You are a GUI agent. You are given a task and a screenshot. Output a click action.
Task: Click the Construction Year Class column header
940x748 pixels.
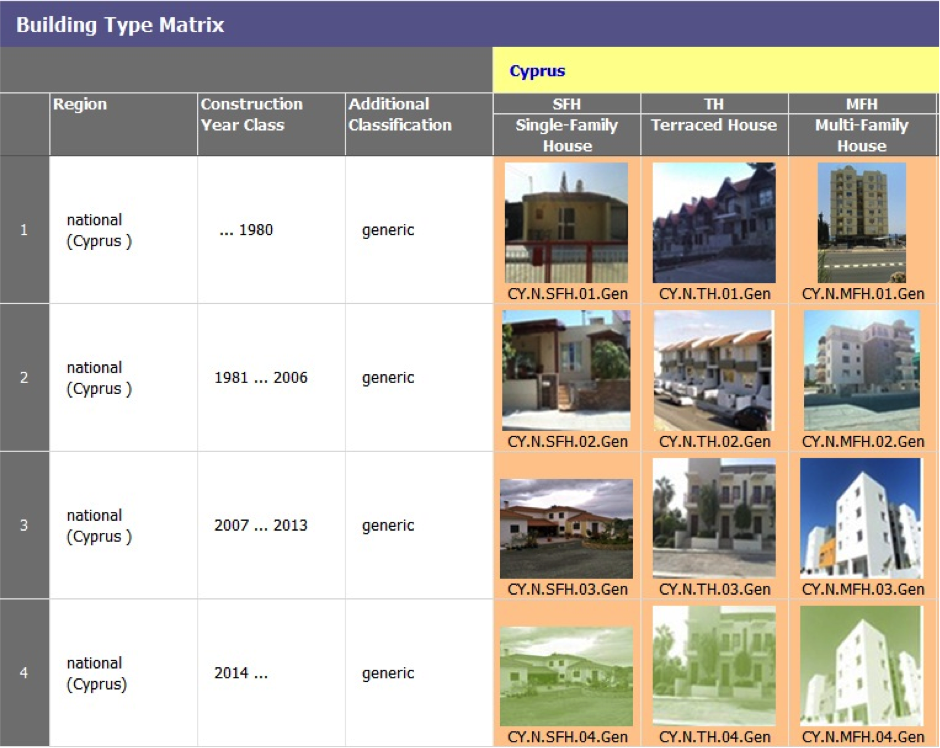coord(251,115)
